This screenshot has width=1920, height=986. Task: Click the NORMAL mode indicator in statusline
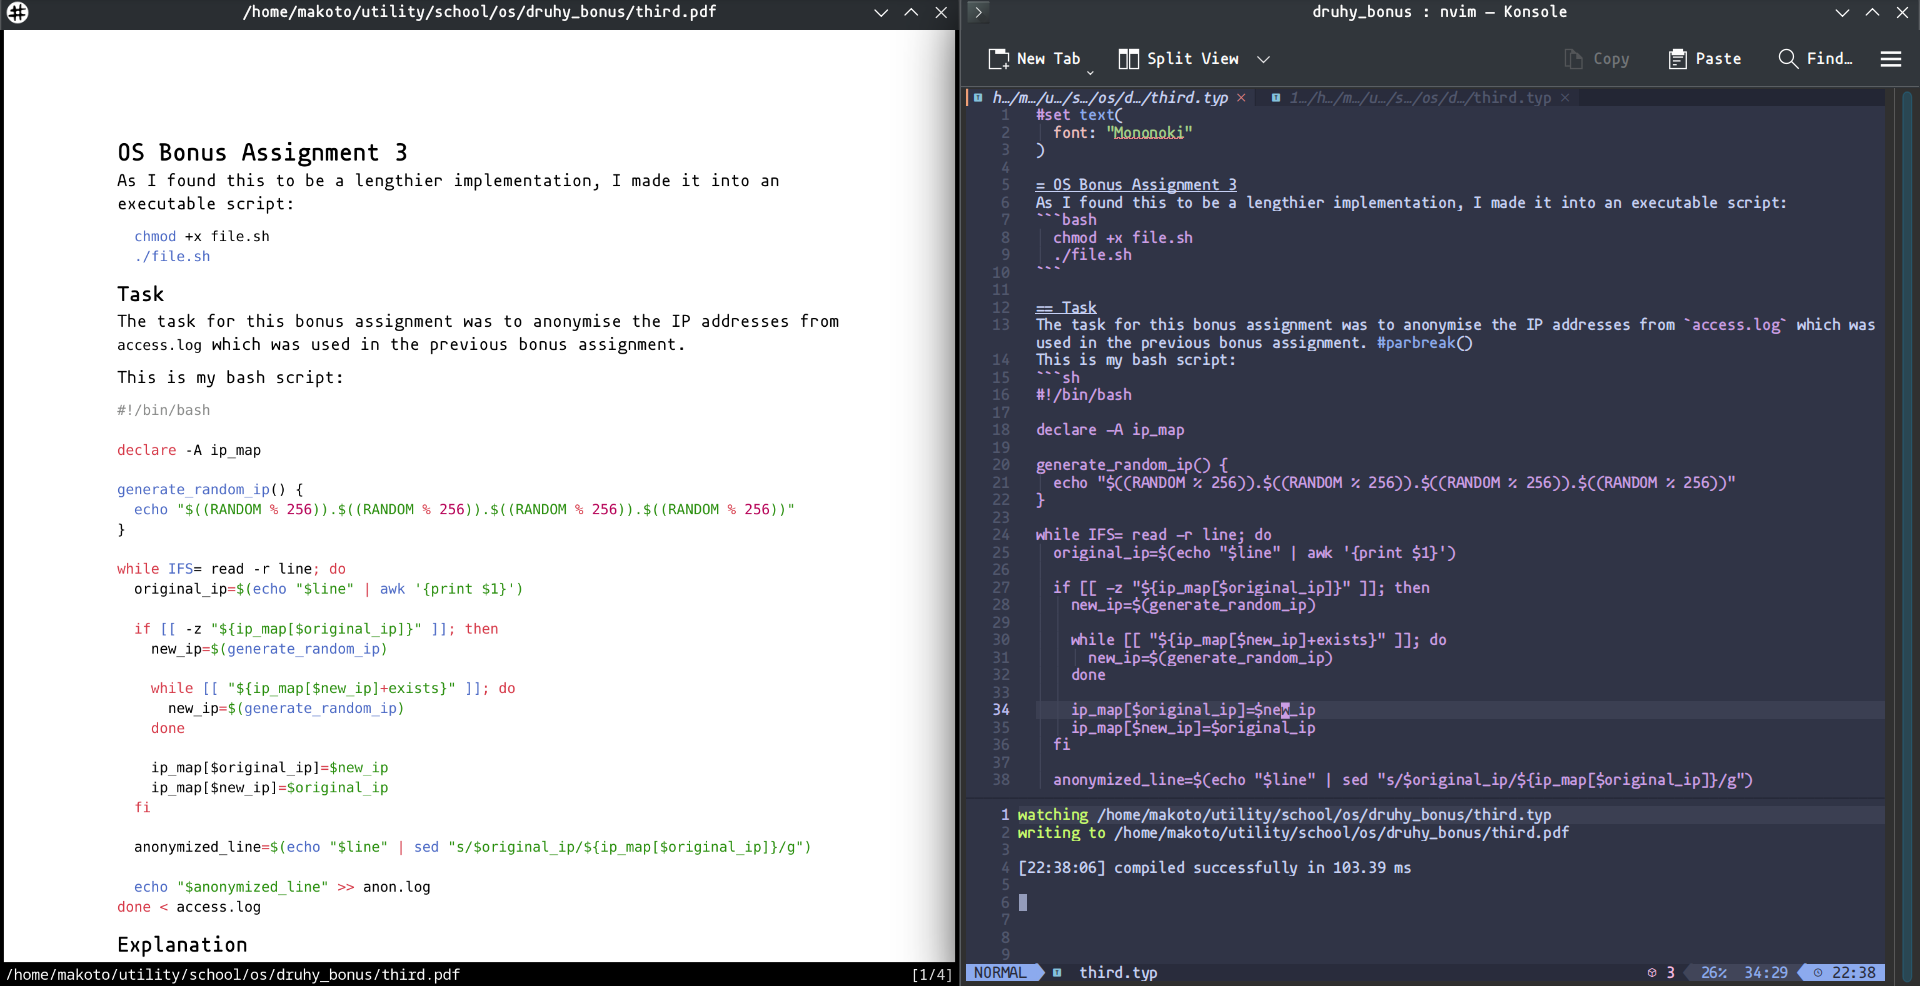pyautogui.click(x=1001, y=973)
